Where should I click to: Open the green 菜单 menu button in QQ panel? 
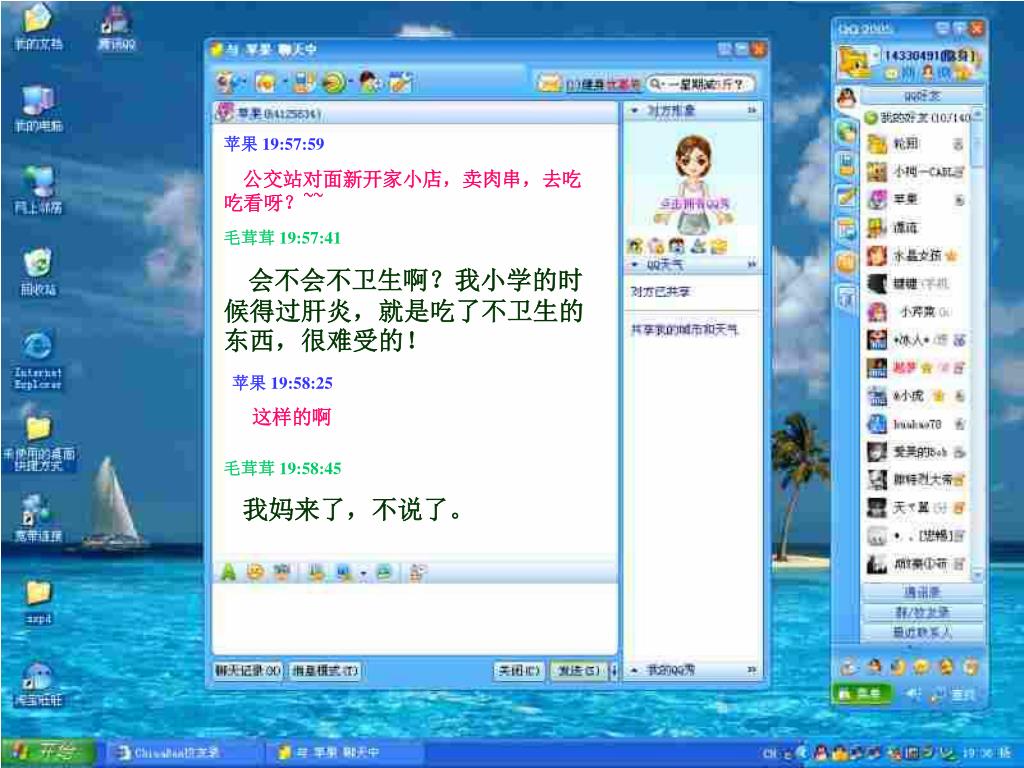tap(862, 694)
